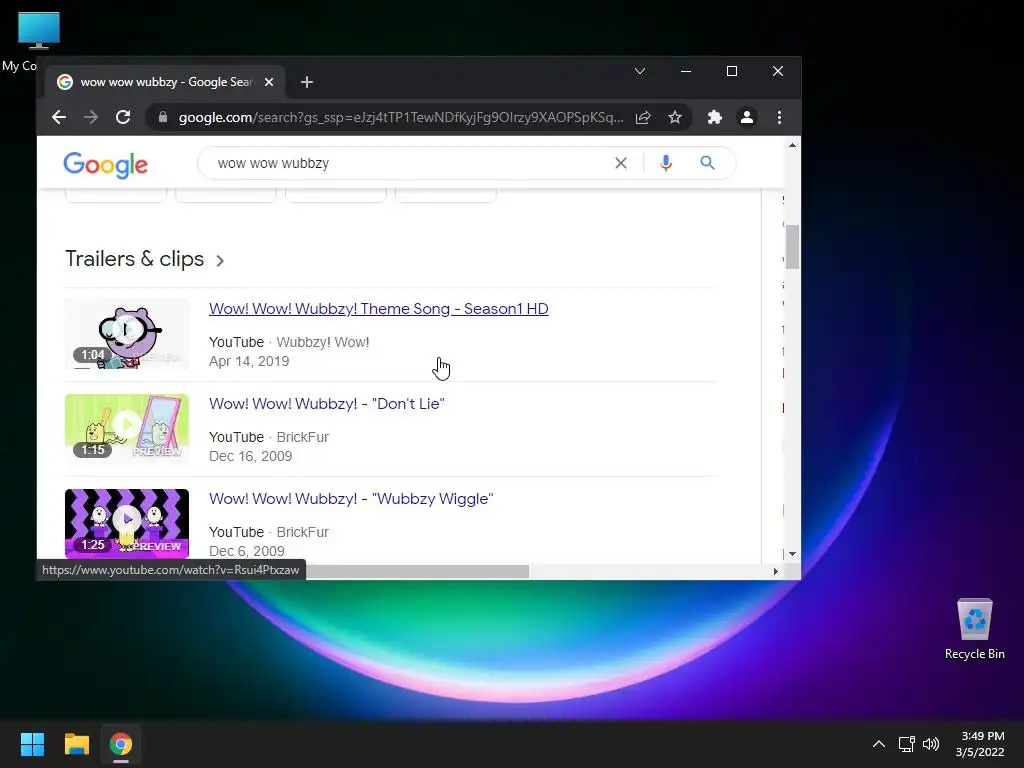The height and width of the screenshot is (768, 1024).
Task: Open the clock showing 3:49 PM
Action: coord(980,744)
